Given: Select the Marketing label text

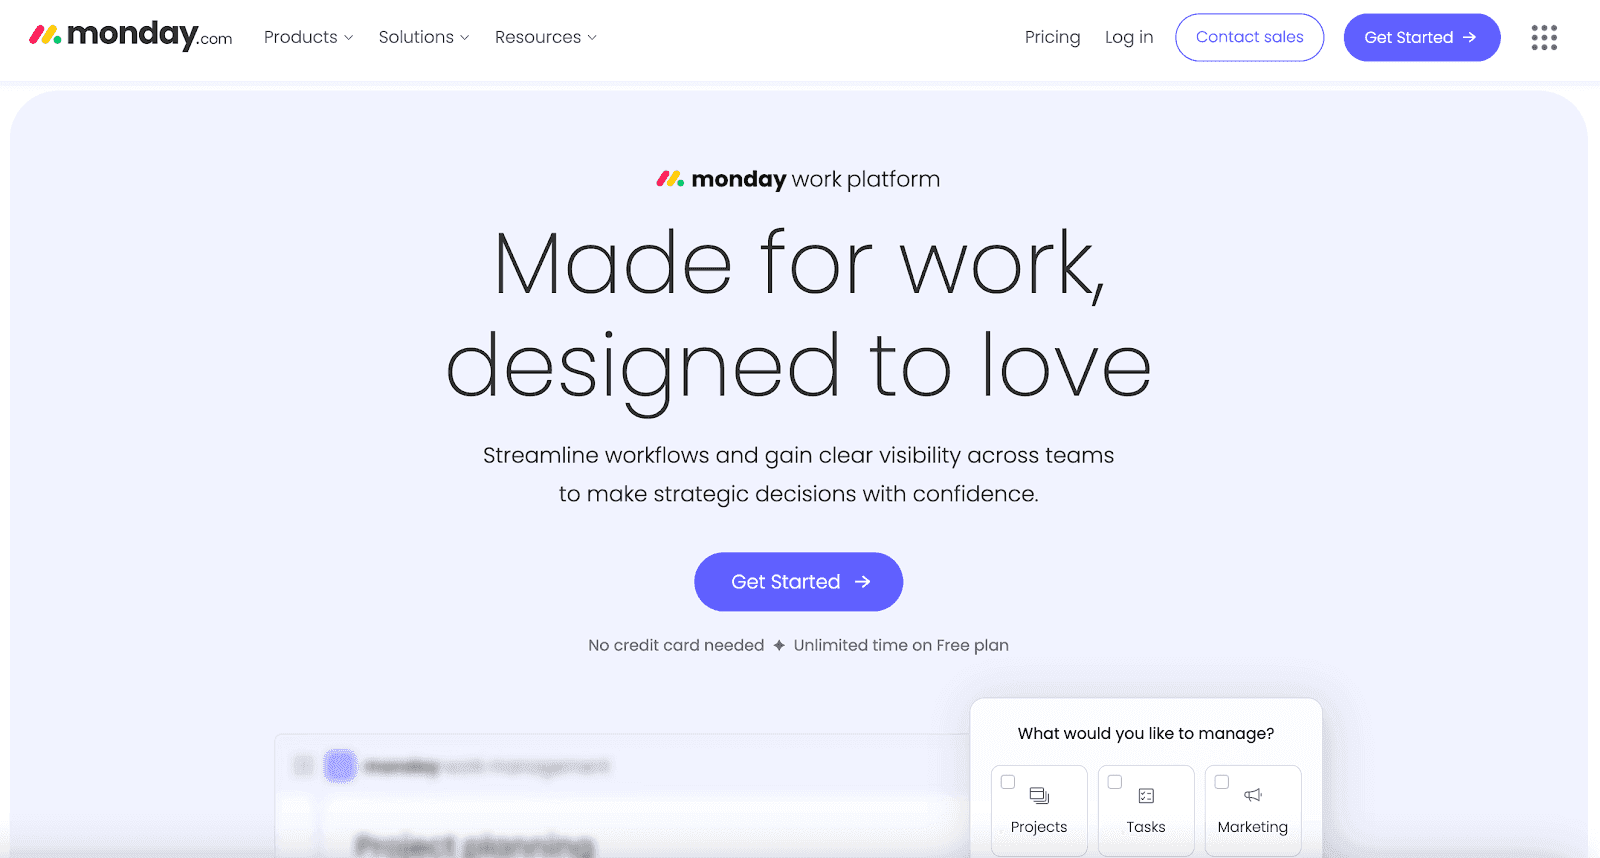Looking at the screenshot, I should coord(1253,827).
